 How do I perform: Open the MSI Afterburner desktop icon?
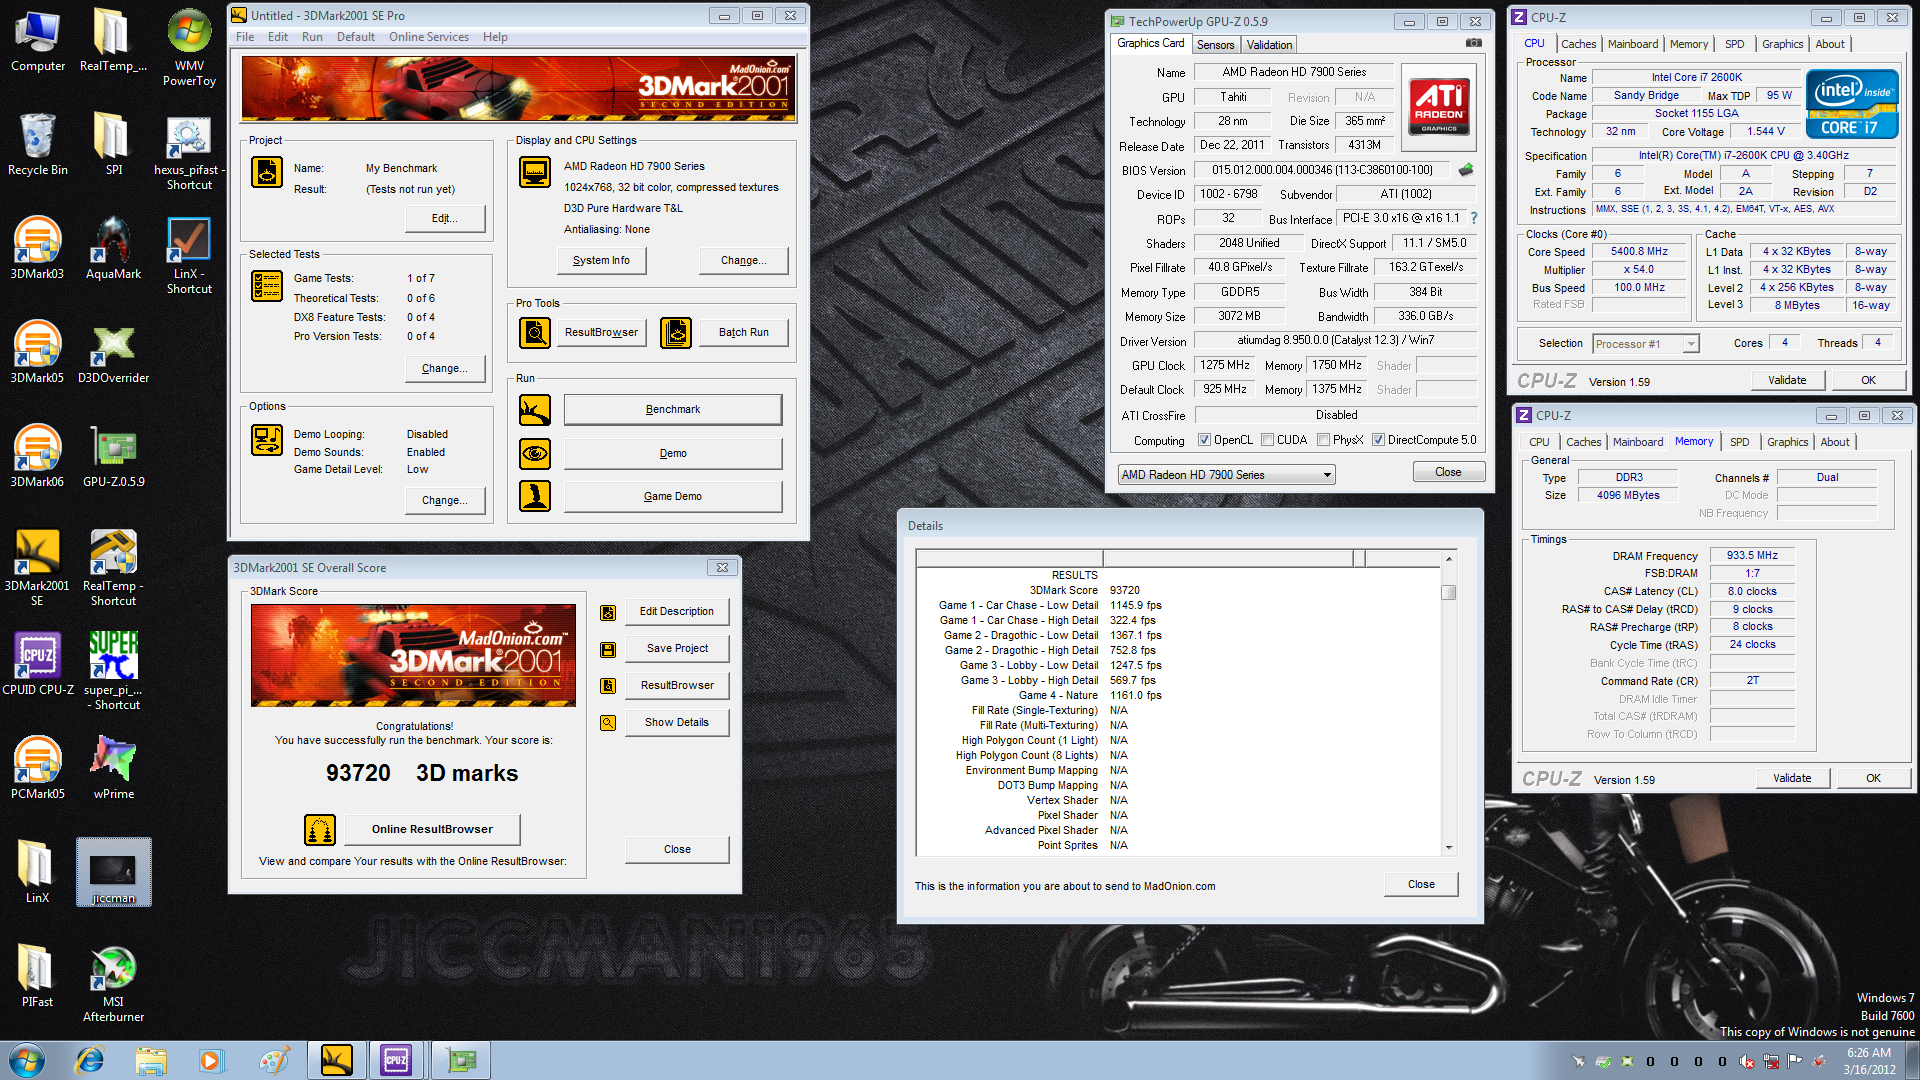[x=113, y=983]
